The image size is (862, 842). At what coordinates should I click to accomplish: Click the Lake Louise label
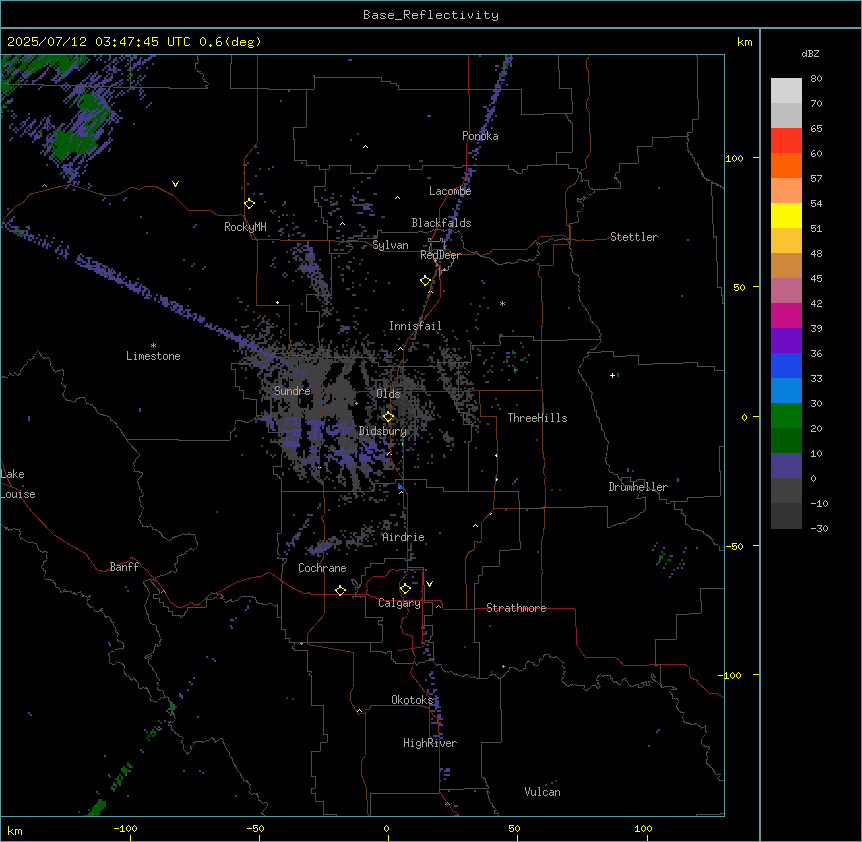click(x=18, y=484)
